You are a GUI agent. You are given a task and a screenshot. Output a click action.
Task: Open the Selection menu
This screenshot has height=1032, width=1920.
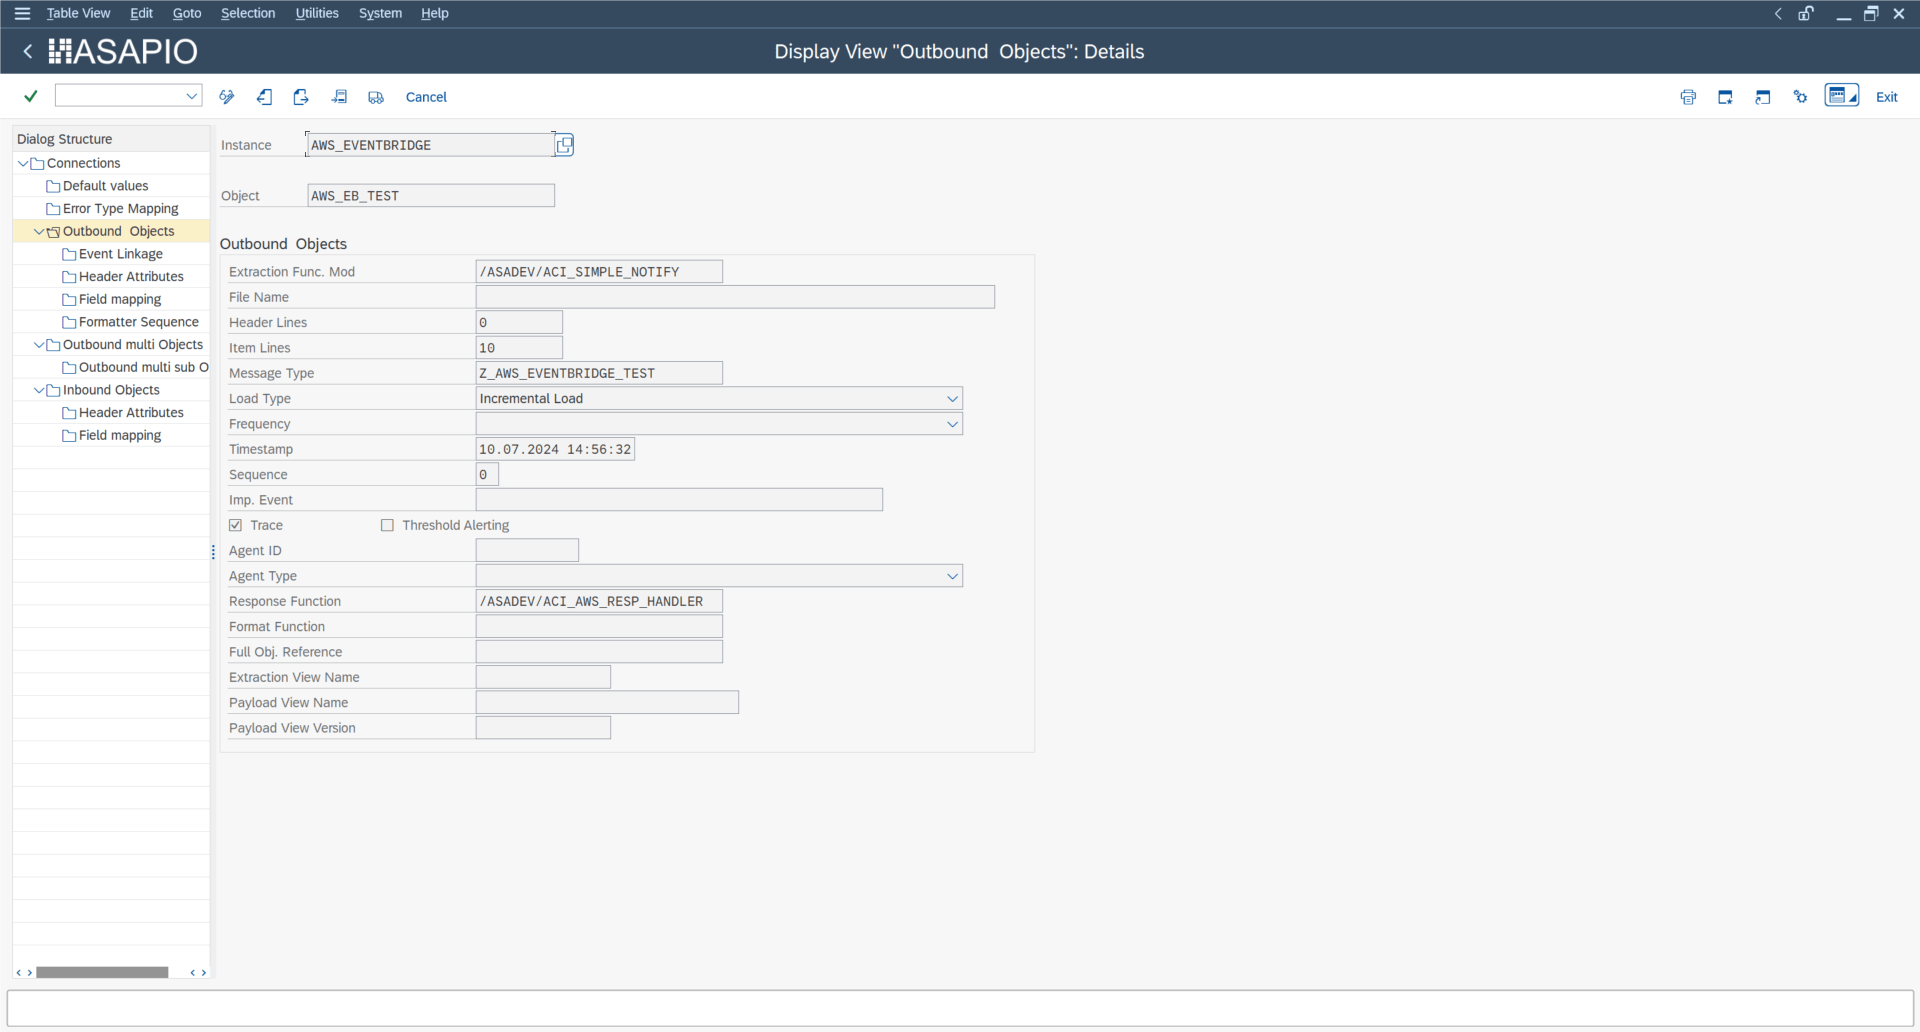tap(248, 13)
